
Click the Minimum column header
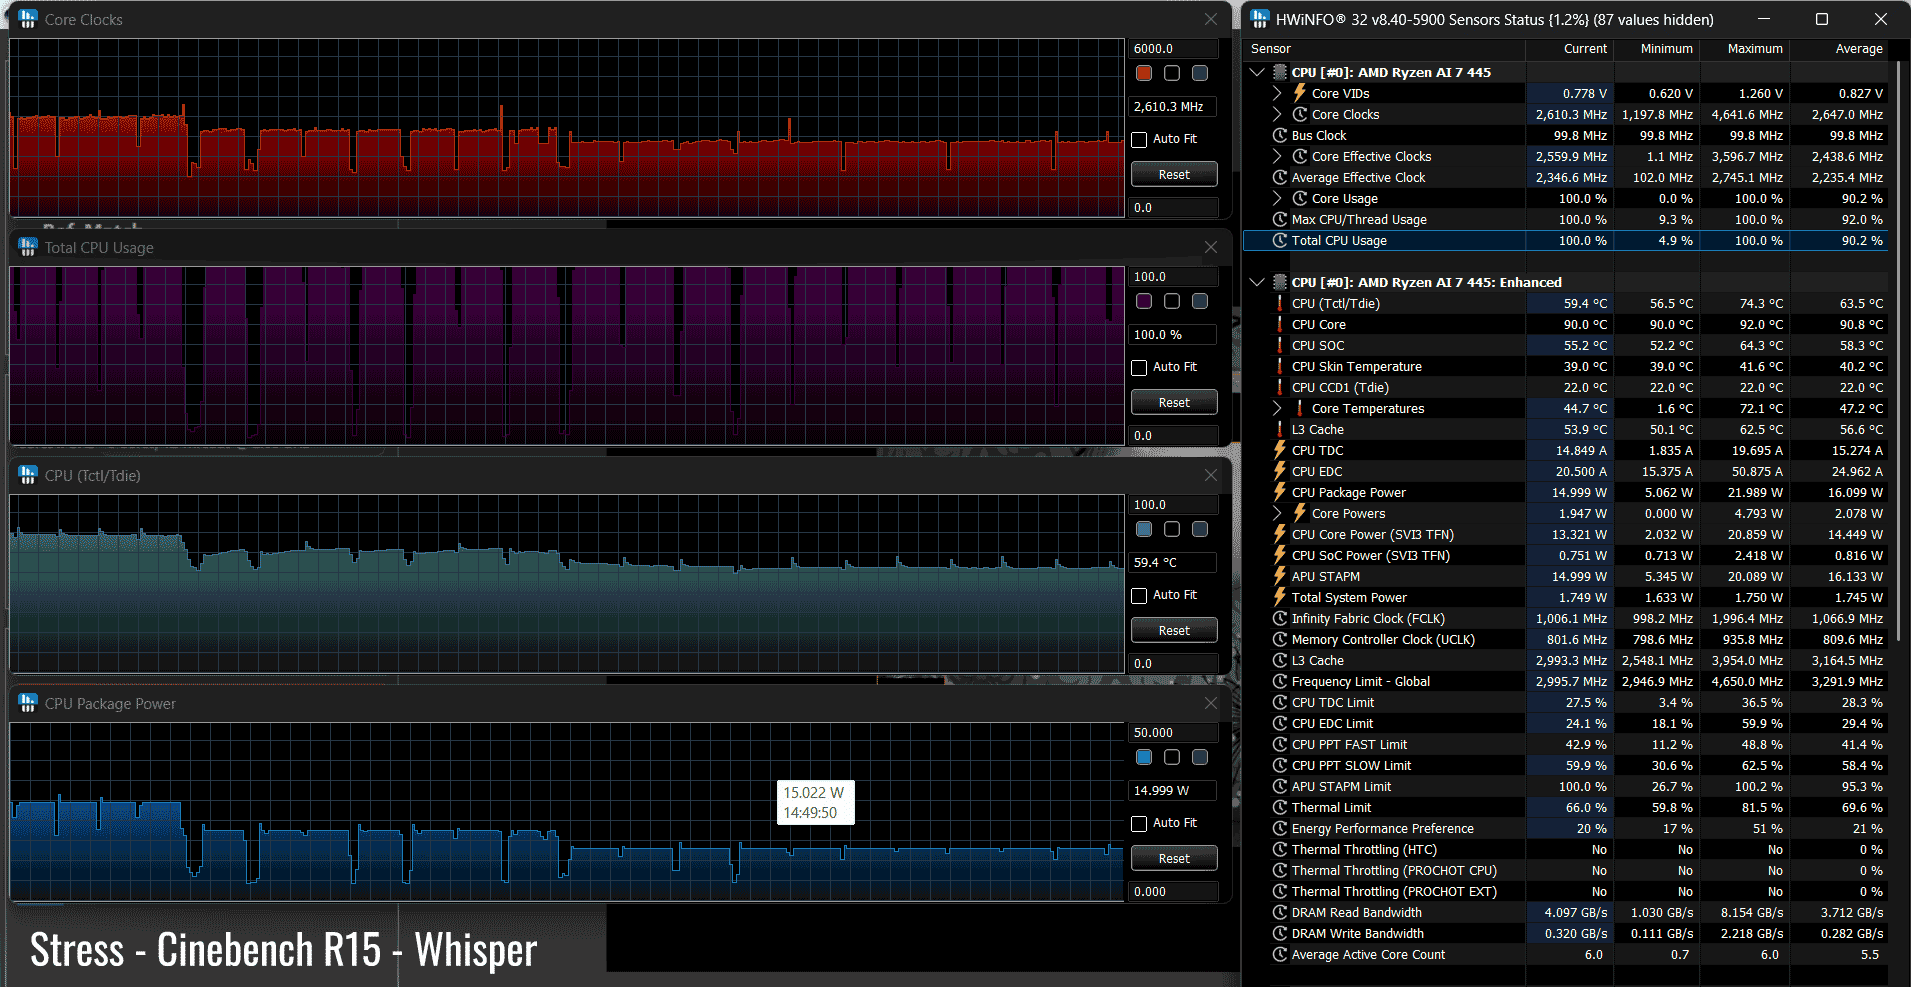[1657, 49]
